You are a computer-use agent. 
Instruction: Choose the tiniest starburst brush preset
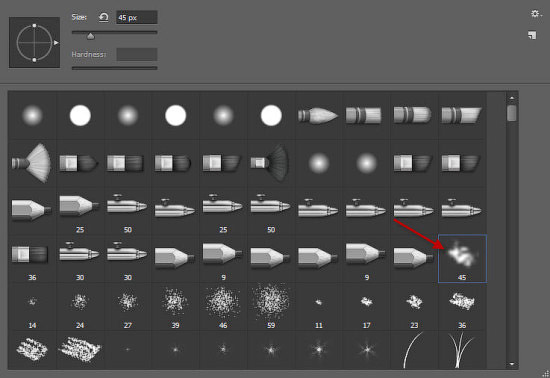coord(128,349)
